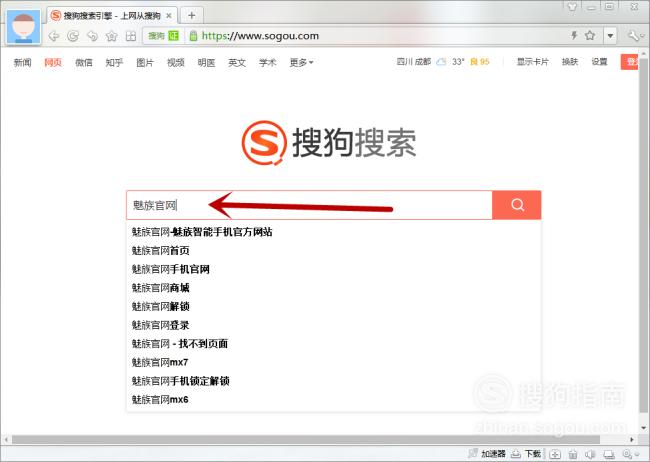Click the first-aid repair icon in status bar
The width and height of the screenshot is (650, 462).
555,454
